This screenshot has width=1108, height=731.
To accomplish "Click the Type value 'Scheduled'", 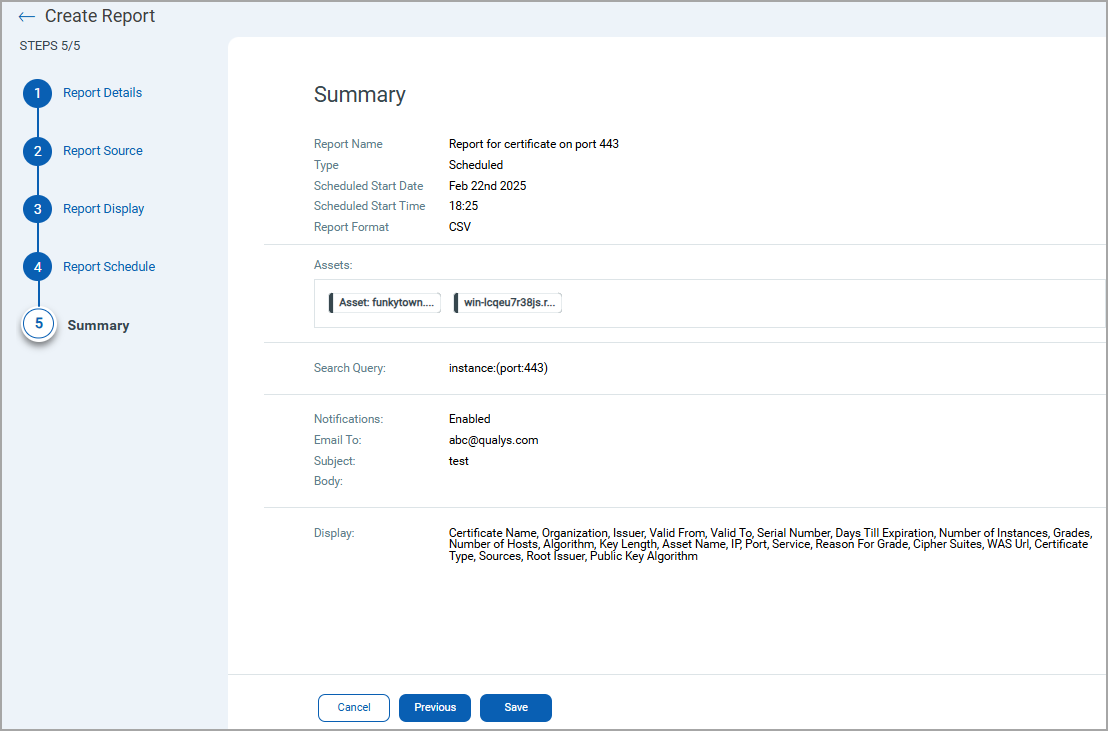I will pos(476,165).
